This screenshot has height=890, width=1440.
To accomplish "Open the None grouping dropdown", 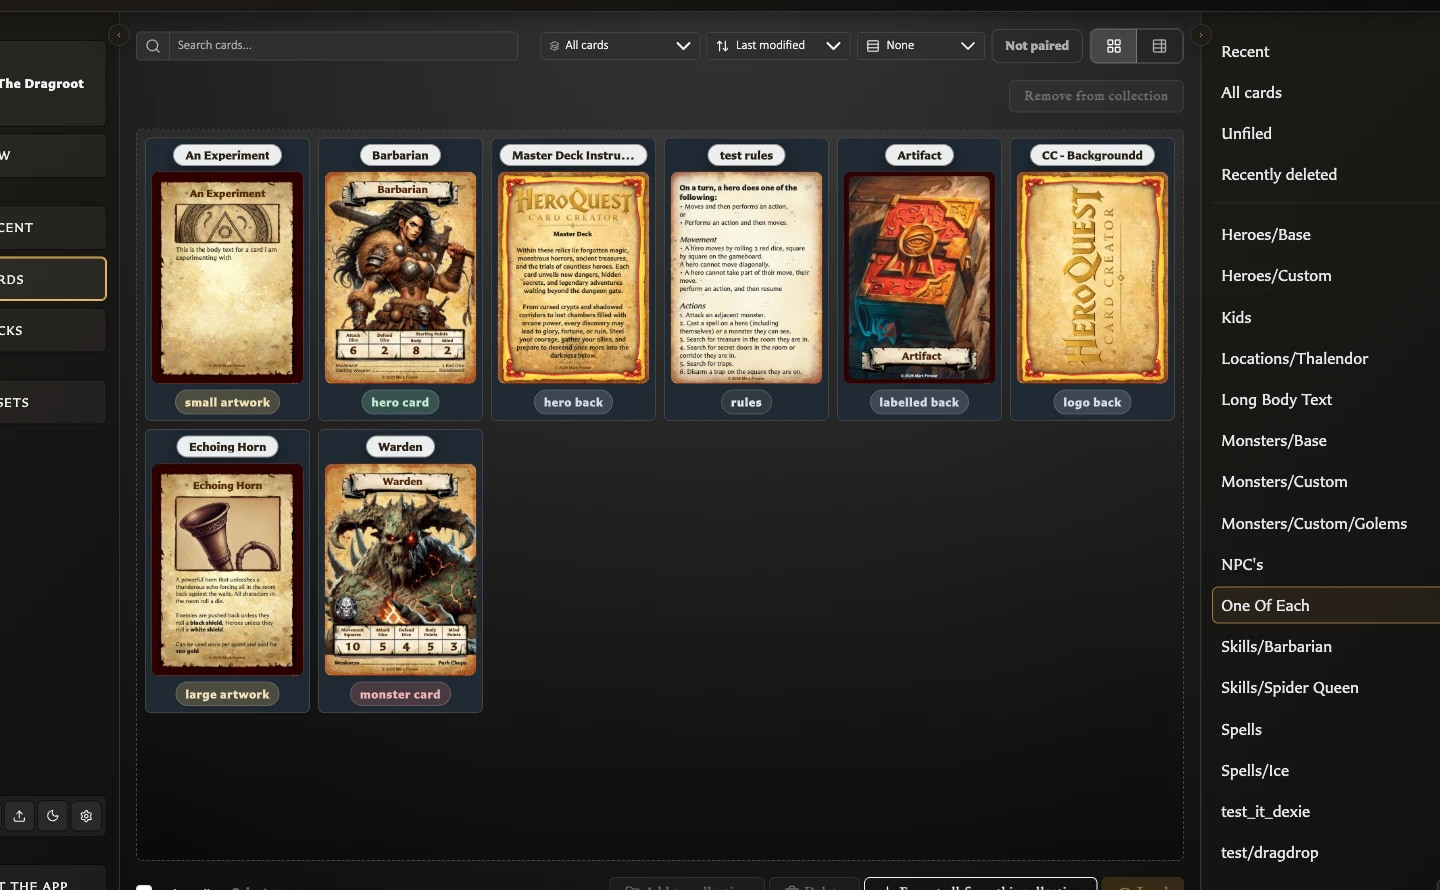I will [x=921, y=46].
